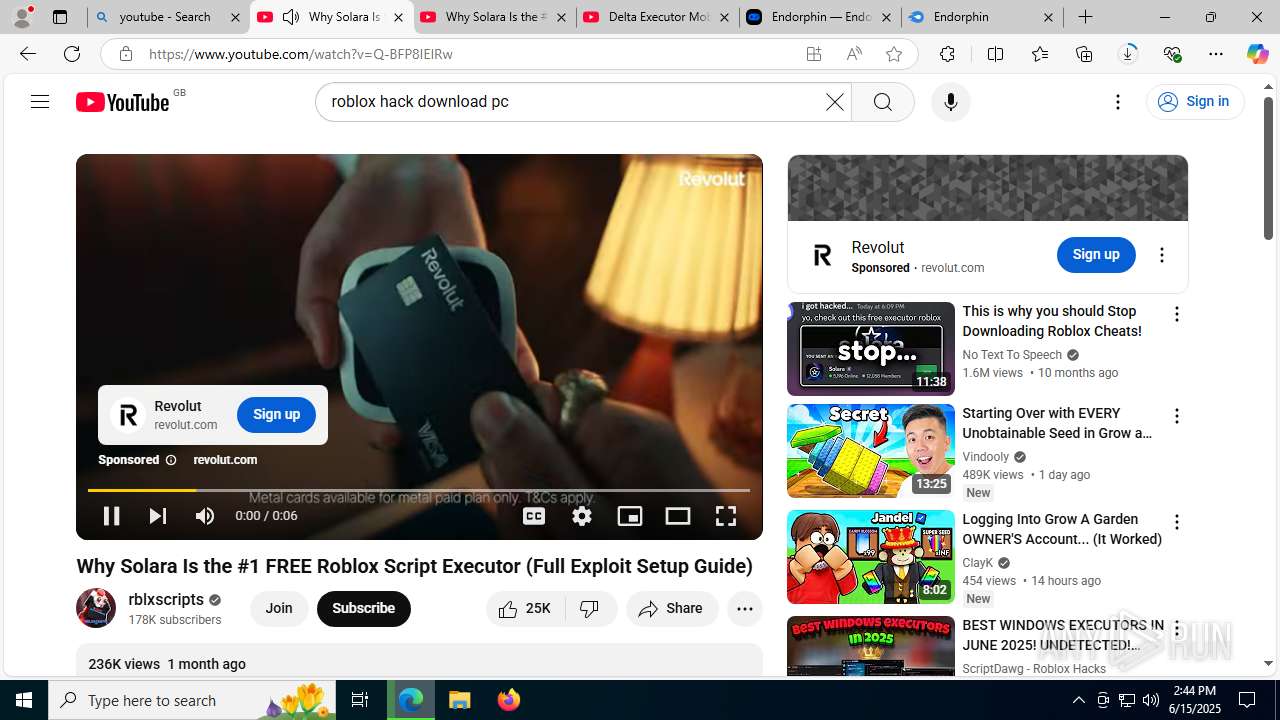The height and width of the screenshot is (720, 1280).
Task: Enter full screen video
Action: [726, 516]
